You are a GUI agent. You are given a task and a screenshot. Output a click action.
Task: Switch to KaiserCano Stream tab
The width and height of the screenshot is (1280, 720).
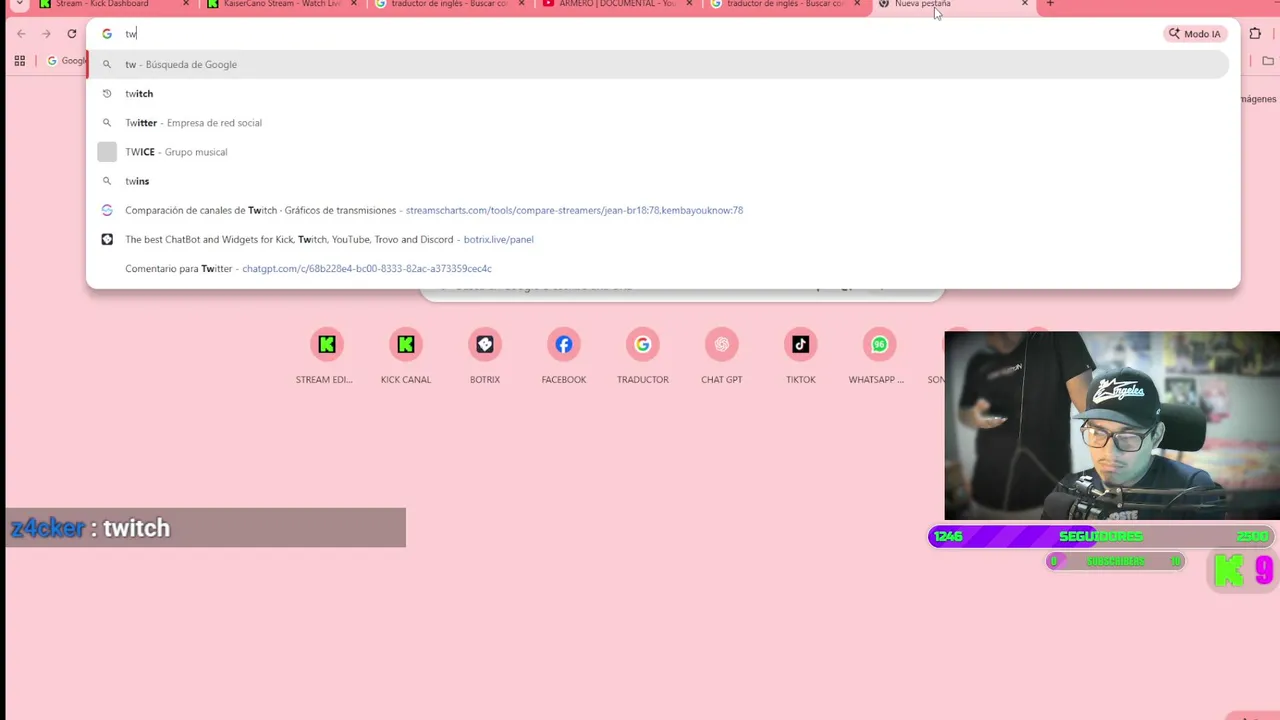281,4
